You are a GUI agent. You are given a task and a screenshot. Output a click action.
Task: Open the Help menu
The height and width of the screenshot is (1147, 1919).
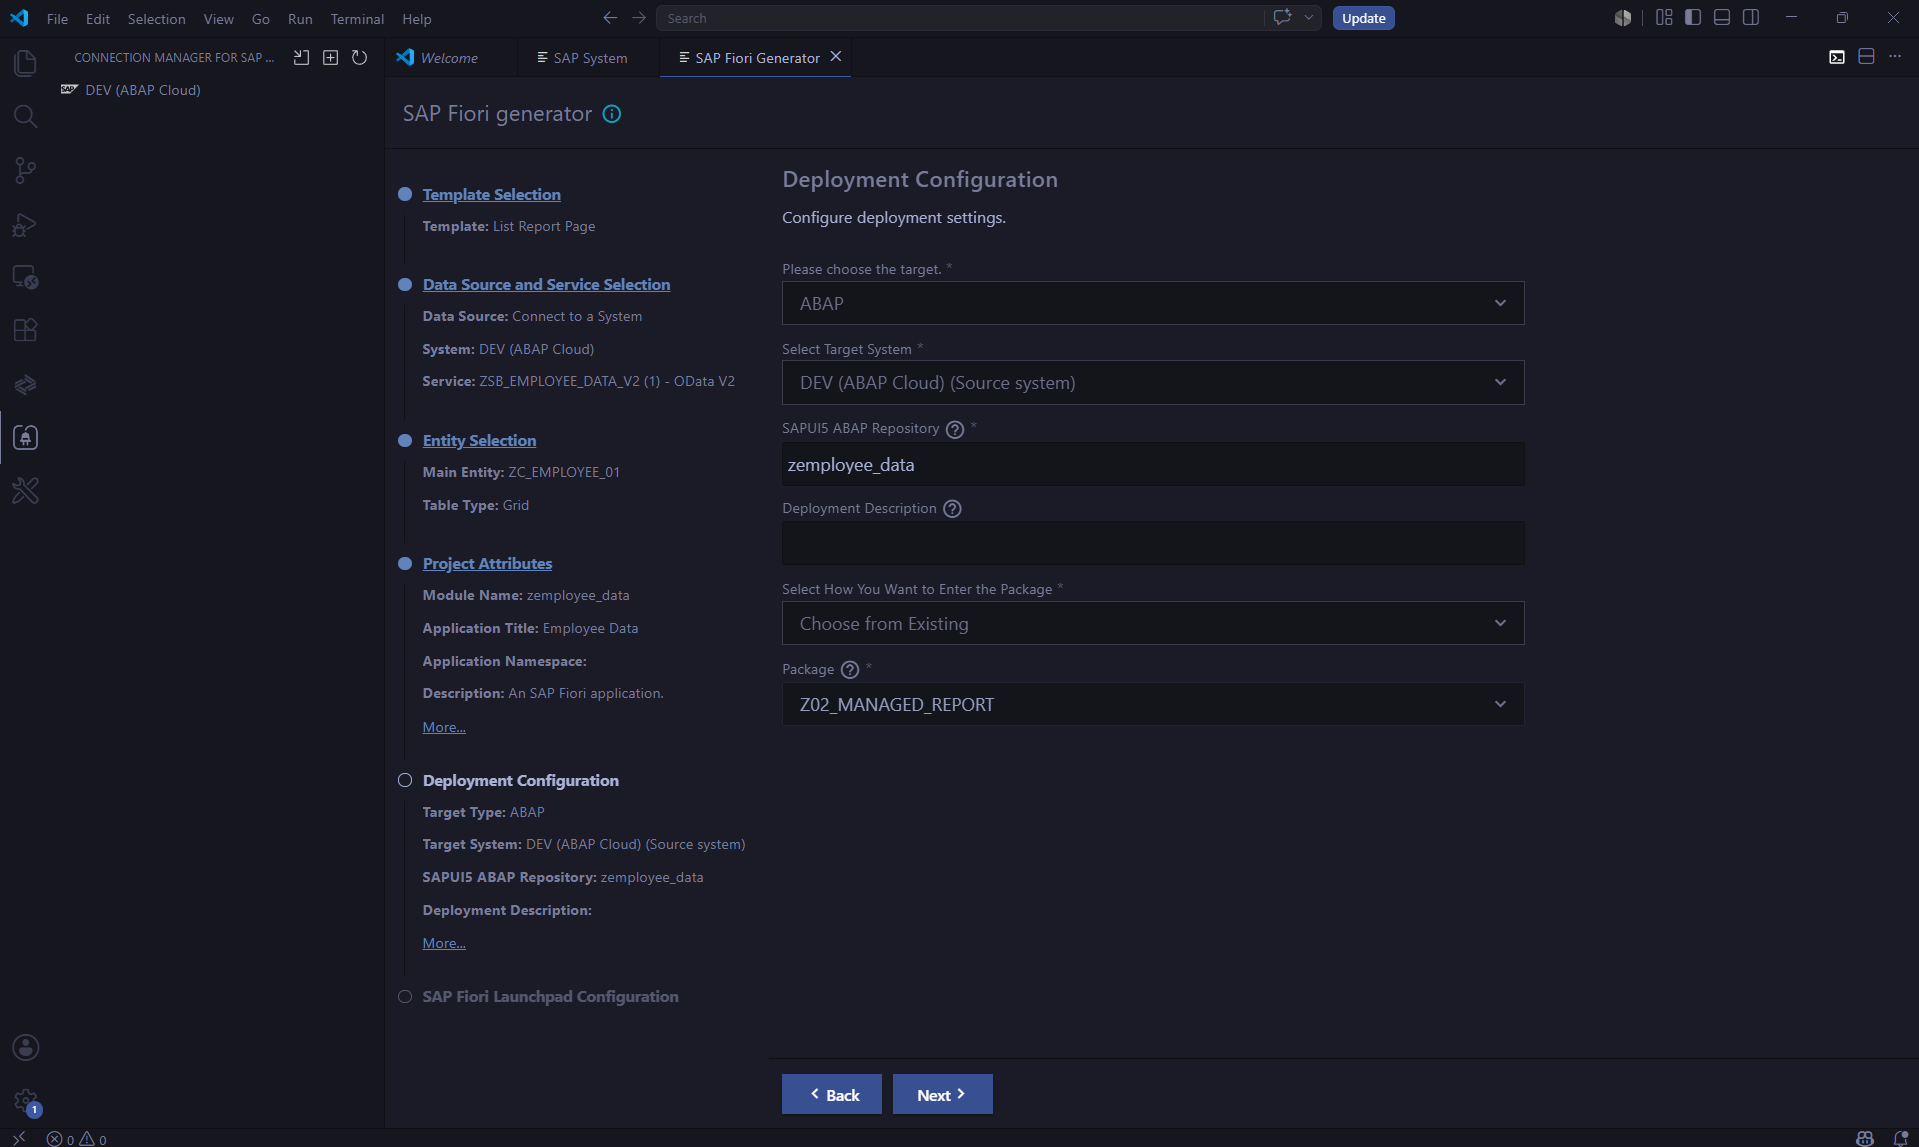[417, 19]
